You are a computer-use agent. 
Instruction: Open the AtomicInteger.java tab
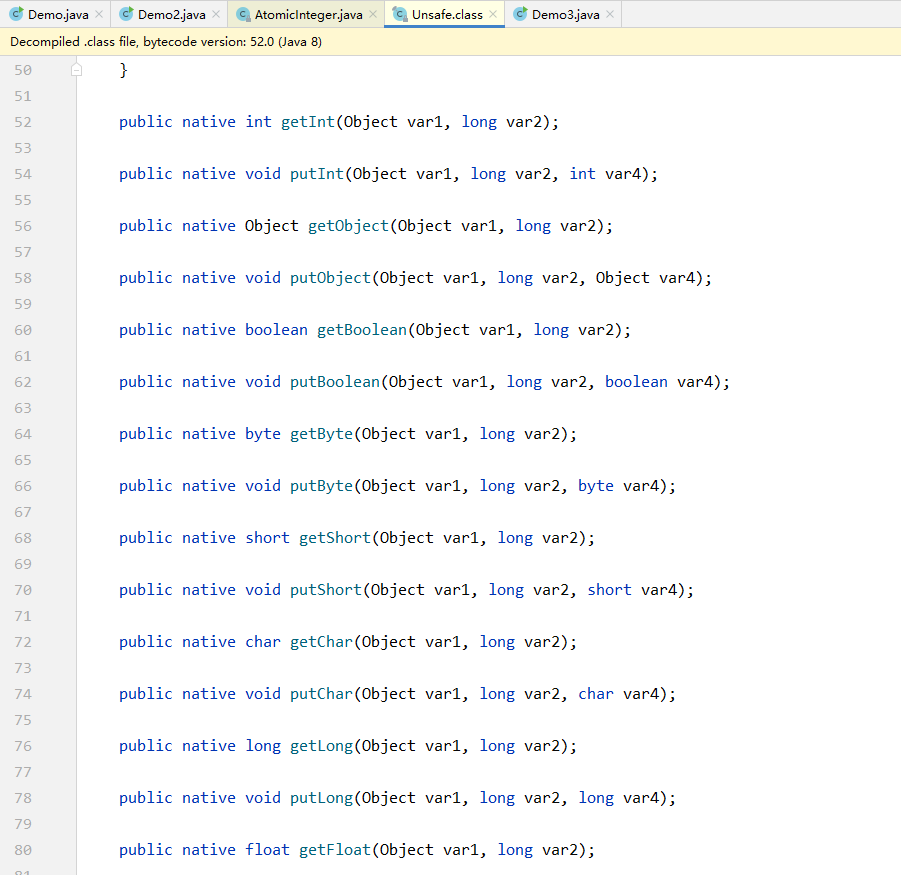tap(308, 14)
